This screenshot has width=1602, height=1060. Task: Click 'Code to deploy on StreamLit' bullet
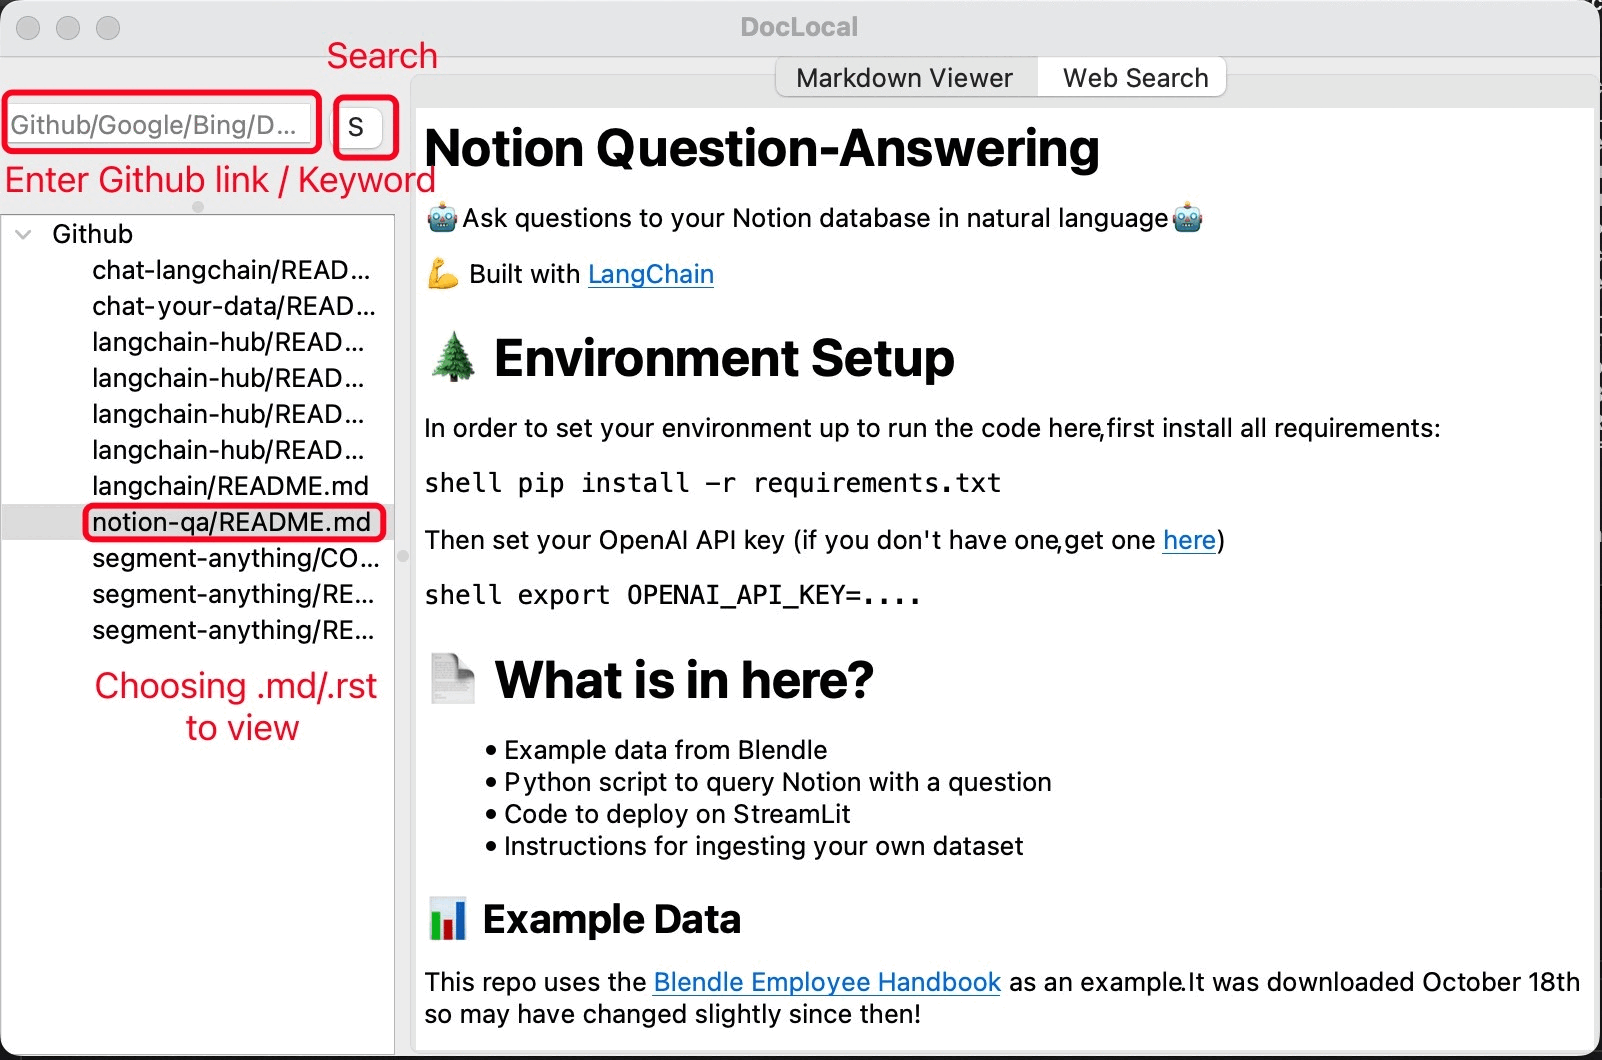(677, 814)
